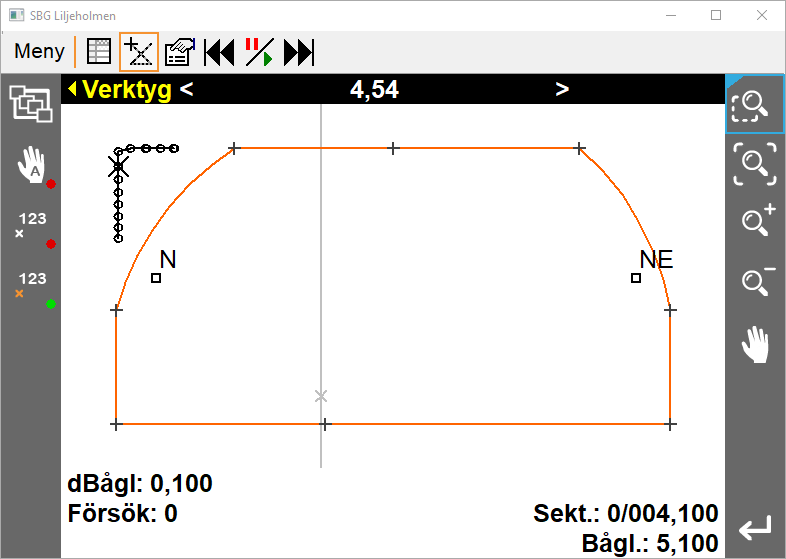Open the table list view icon
This screenshot has width=786, height=559.
[x=98, y=52]
